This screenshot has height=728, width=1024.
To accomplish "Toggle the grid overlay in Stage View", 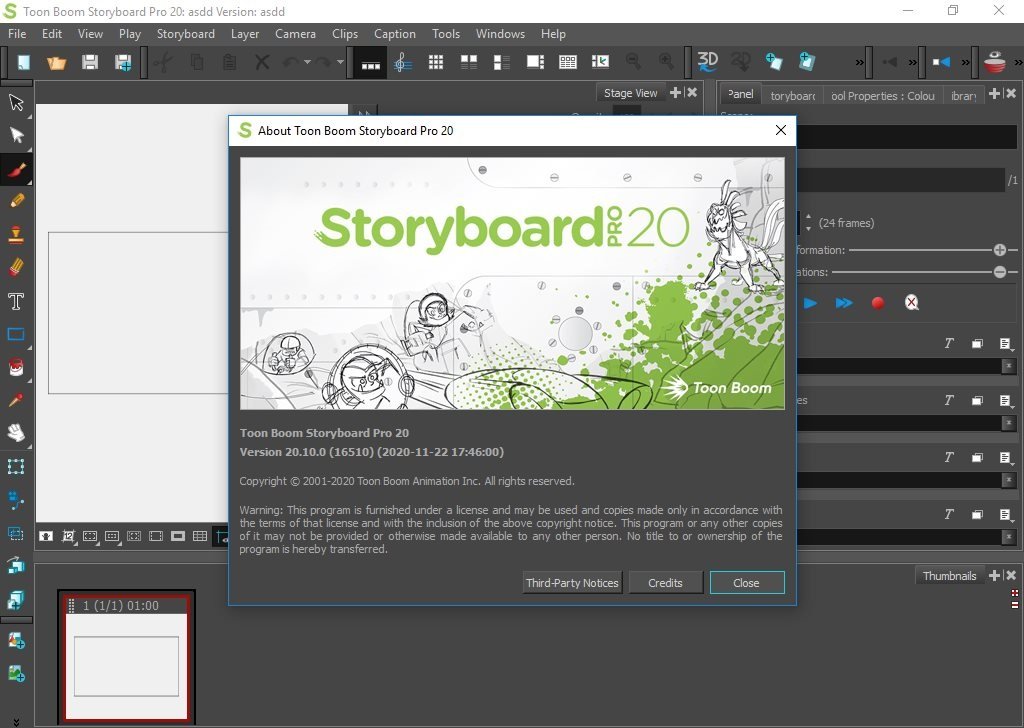I will [200, 536].
